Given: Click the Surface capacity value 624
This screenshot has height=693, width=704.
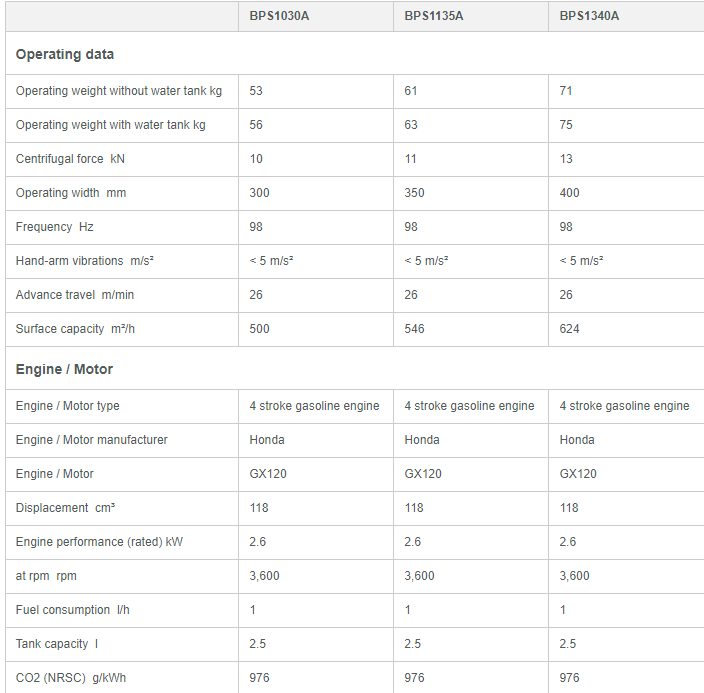Looking at the screenshot, I should [570, 329].
